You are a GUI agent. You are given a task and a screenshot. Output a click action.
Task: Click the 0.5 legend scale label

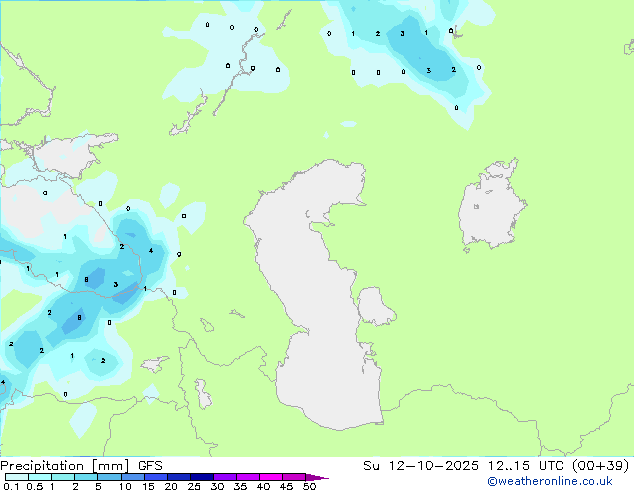click(35, 486)
